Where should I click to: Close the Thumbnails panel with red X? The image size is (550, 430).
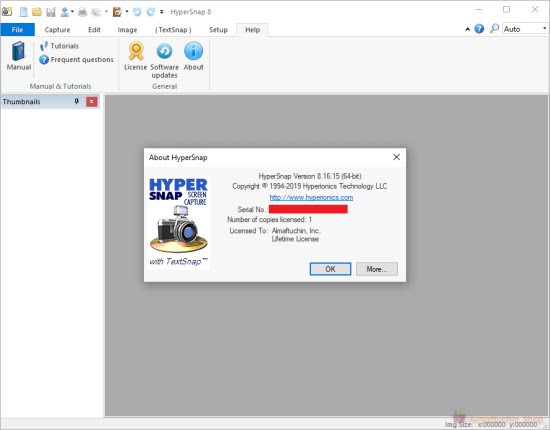92,102
